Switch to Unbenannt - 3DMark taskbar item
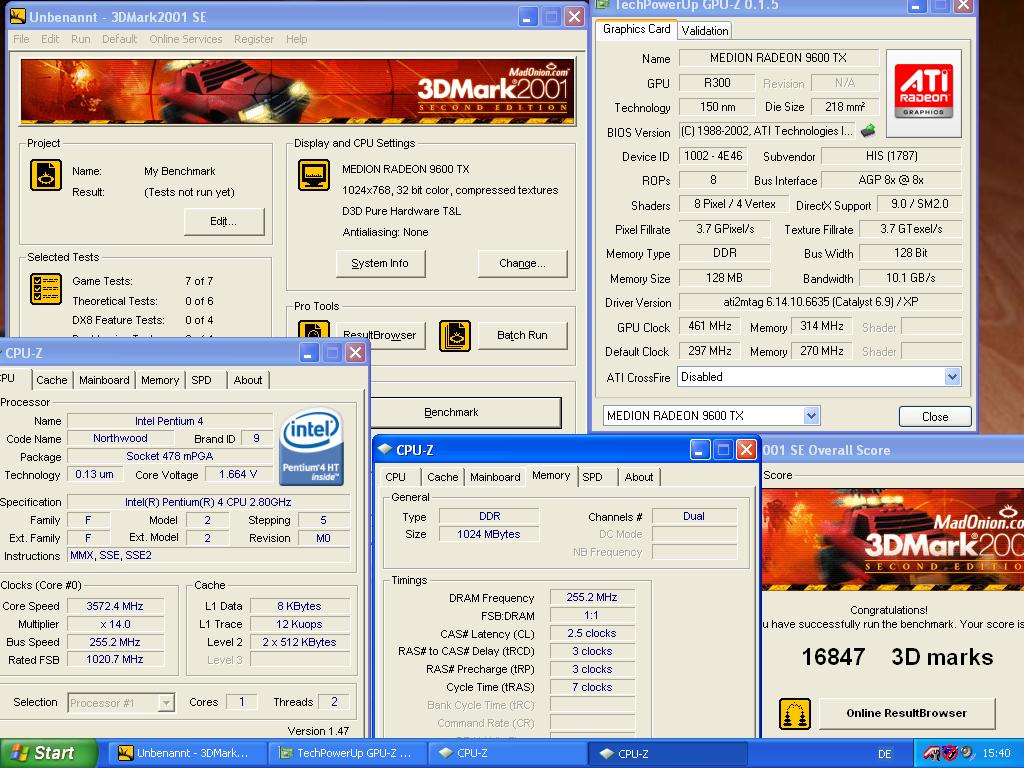This screenshot has width=1024, height=768. tap(186, 753)
